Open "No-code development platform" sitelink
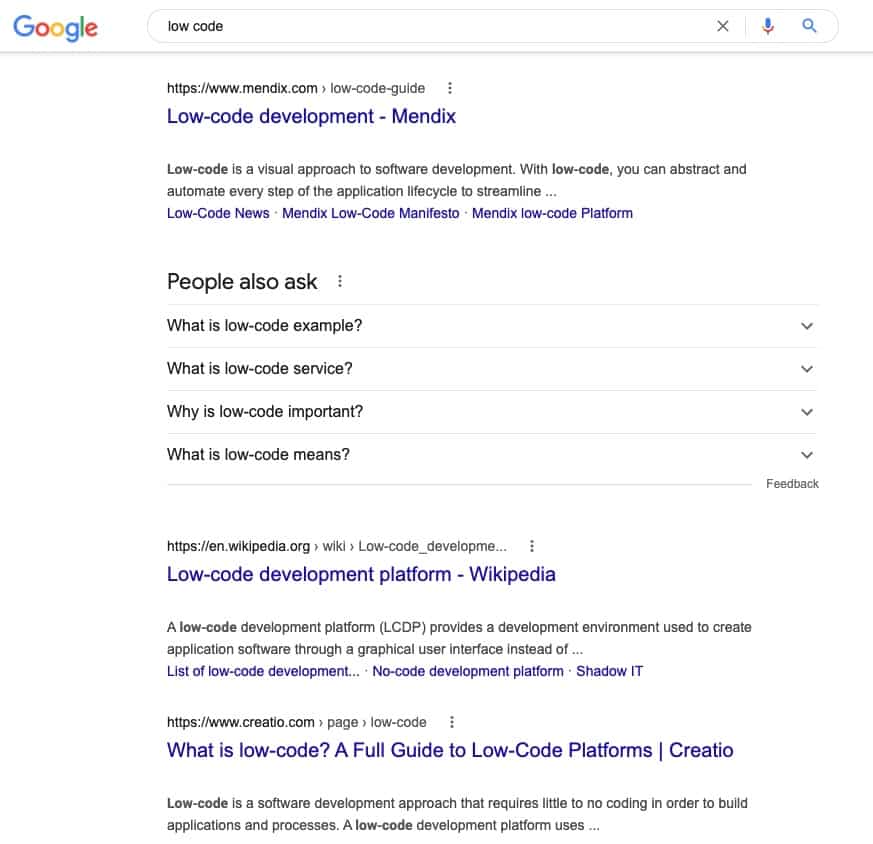The width and height of the screenshot is (873, 844). (x=468, y=671)
